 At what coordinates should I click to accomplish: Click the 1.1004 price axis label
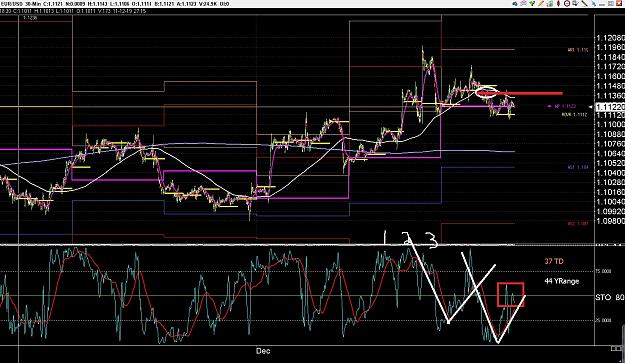(x=610, y=202)
